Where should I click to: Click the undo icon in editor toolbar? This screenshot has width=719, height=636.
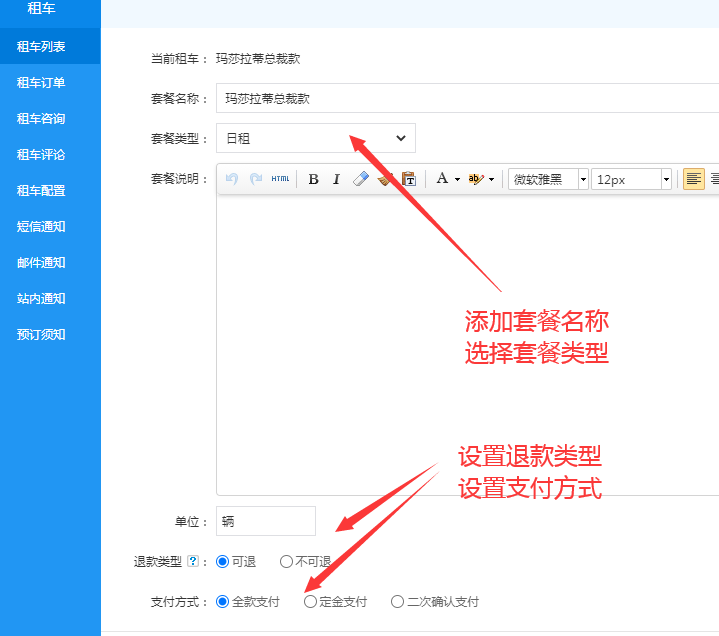(x=232, y=179)
